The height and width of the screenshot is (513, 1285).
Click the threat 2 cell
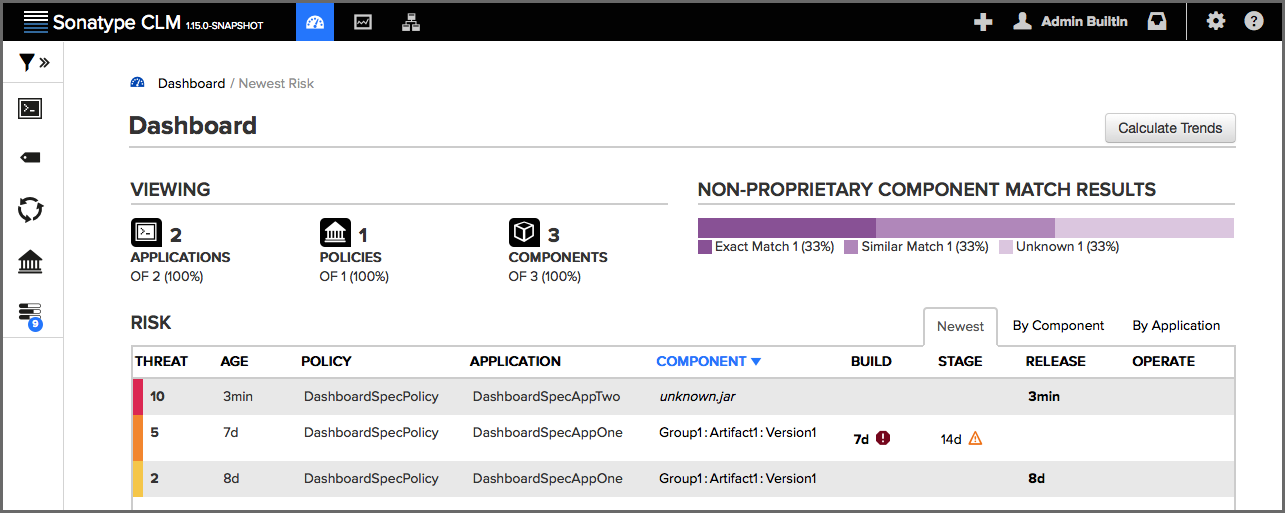pyautogui.click(x=154, y=478)
